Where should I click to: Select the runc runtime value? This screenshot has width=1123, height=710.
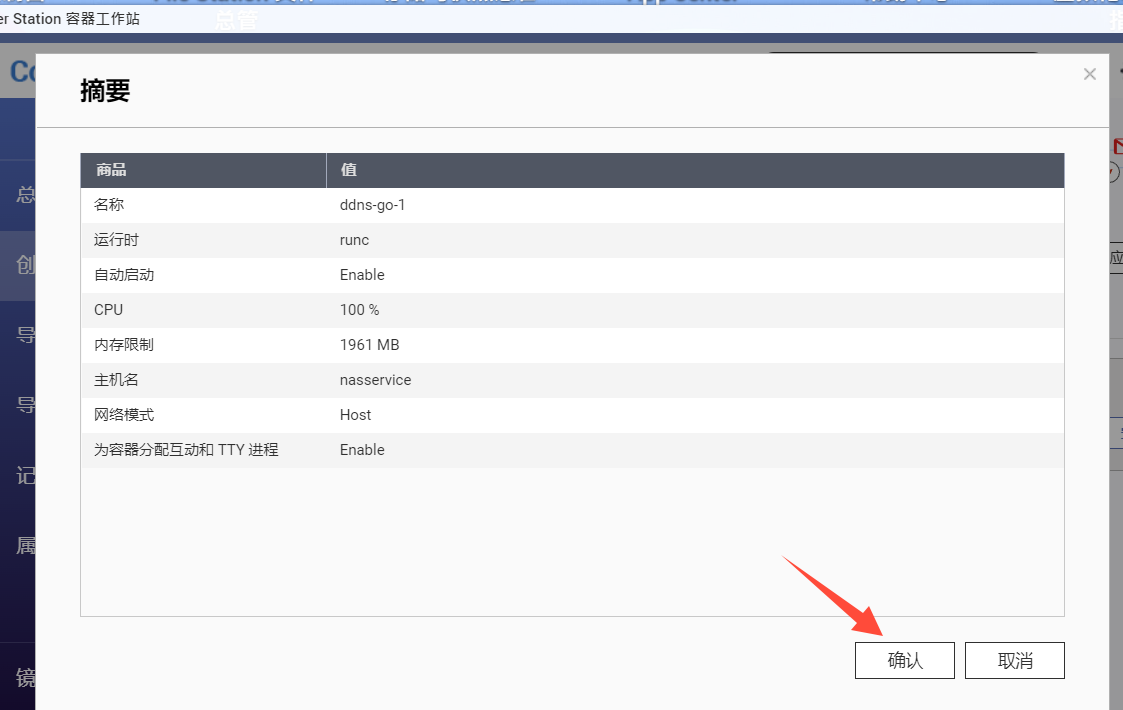click(355, 240)
